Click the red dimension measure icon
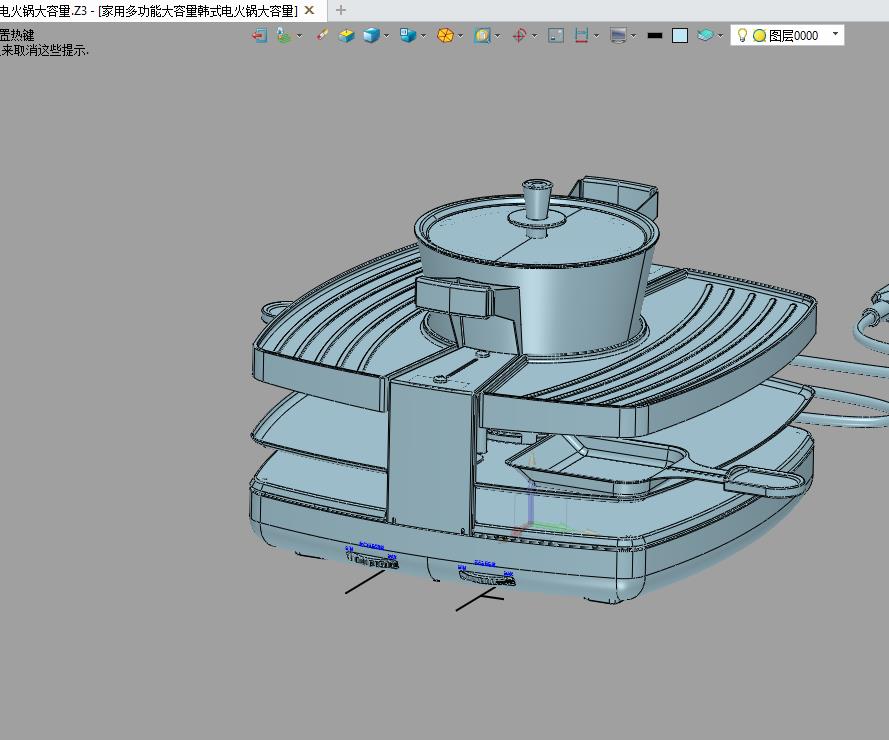This screenshot has width=889, height=740. click(581, 35)
